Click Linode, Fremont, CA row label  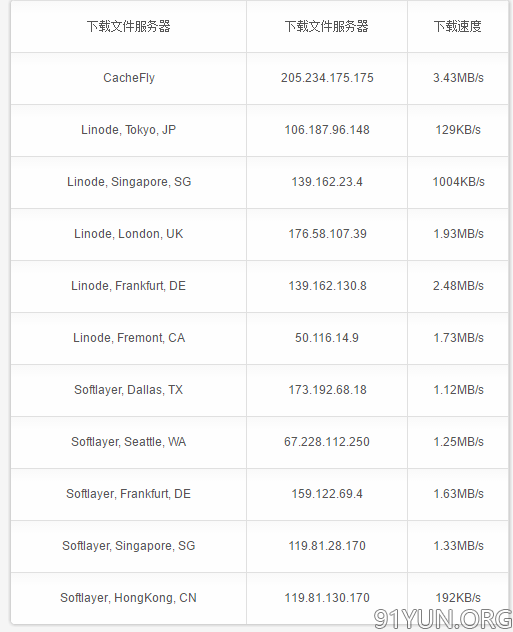129,338
